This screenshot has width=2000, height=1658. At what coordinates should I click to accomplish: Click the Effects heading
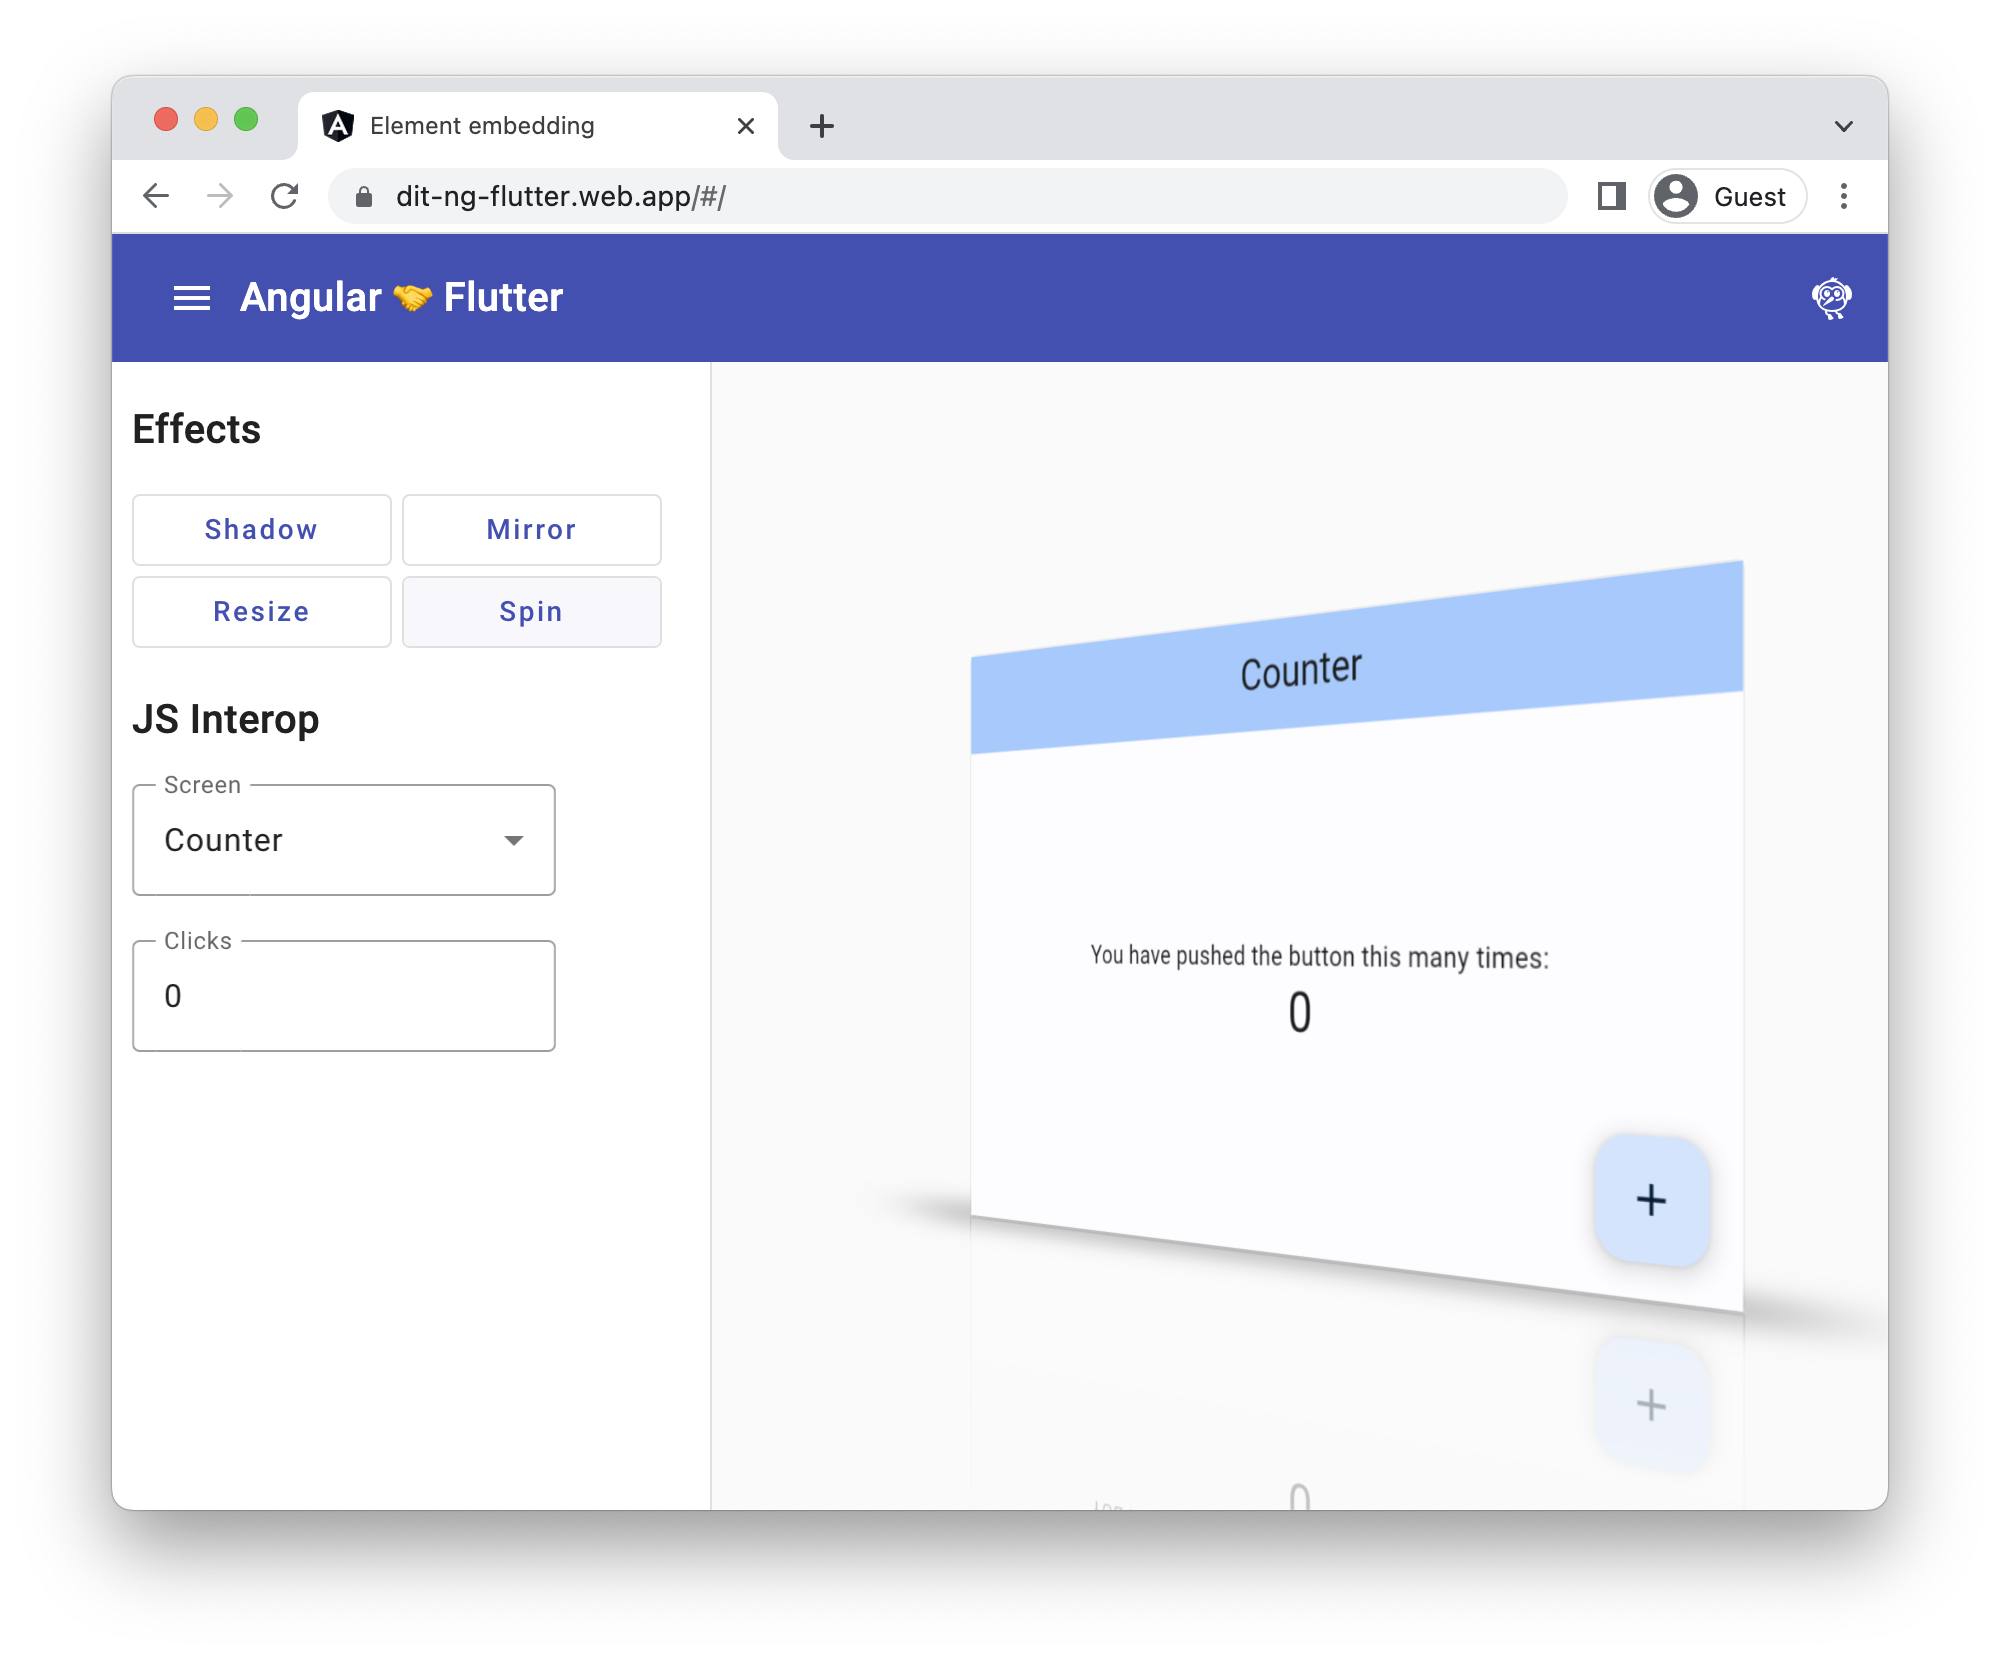point(197,429)
